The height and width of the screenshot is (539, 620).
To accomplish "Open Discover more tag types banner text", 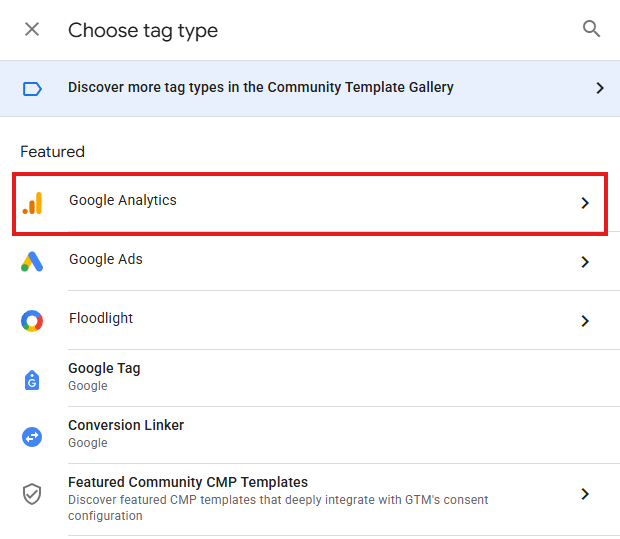I will pos(261,87).
